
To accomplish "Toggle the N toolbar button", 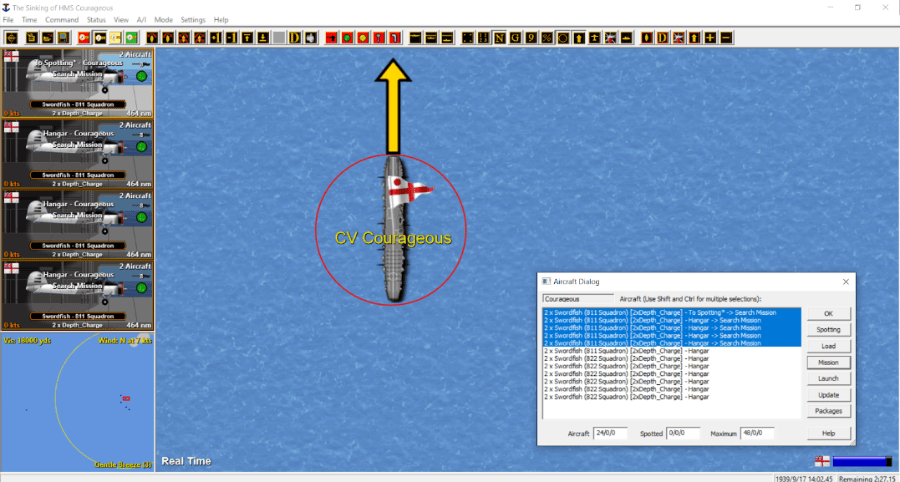I will (499, 38).
